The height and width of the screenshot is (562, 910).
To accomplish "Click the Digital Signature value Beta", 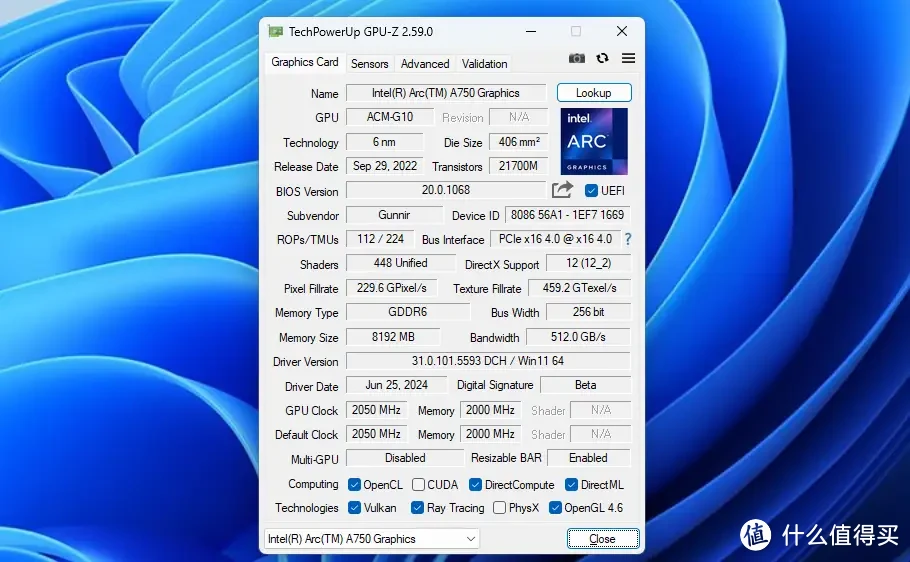I will click(585, 385).
